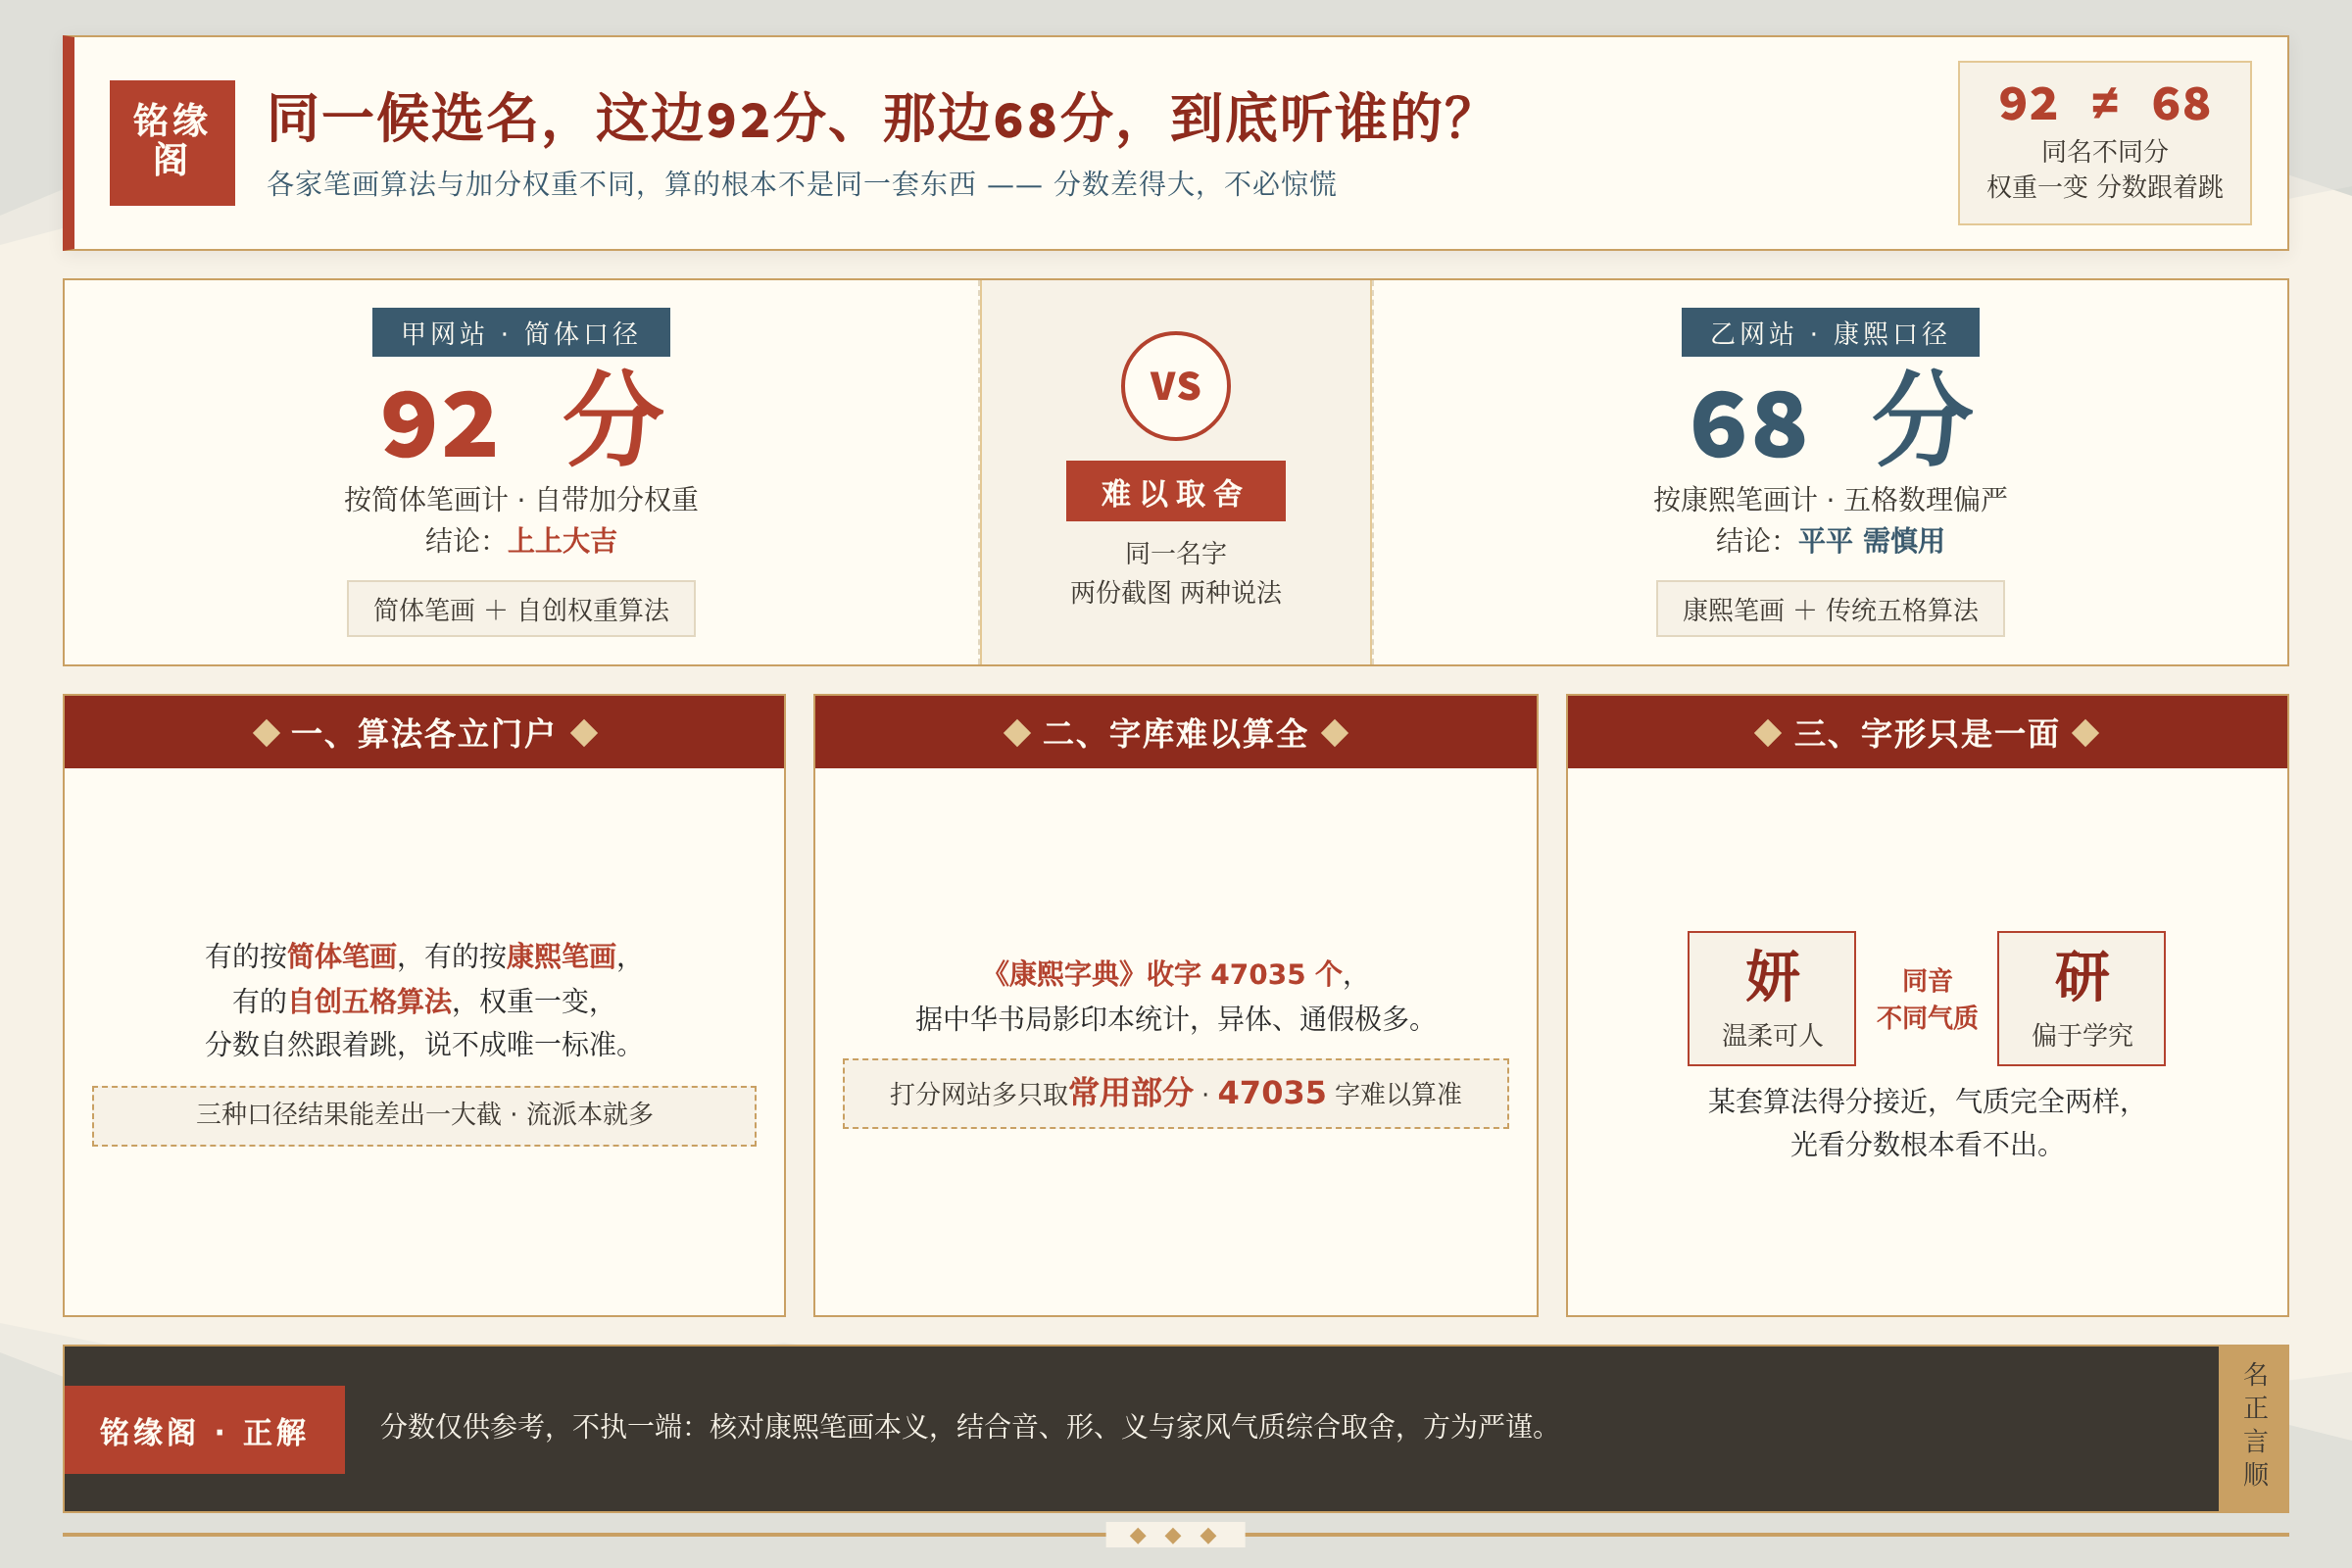
Task: Click the 两份截图 两种说法 text
Action: point(1175,592)
